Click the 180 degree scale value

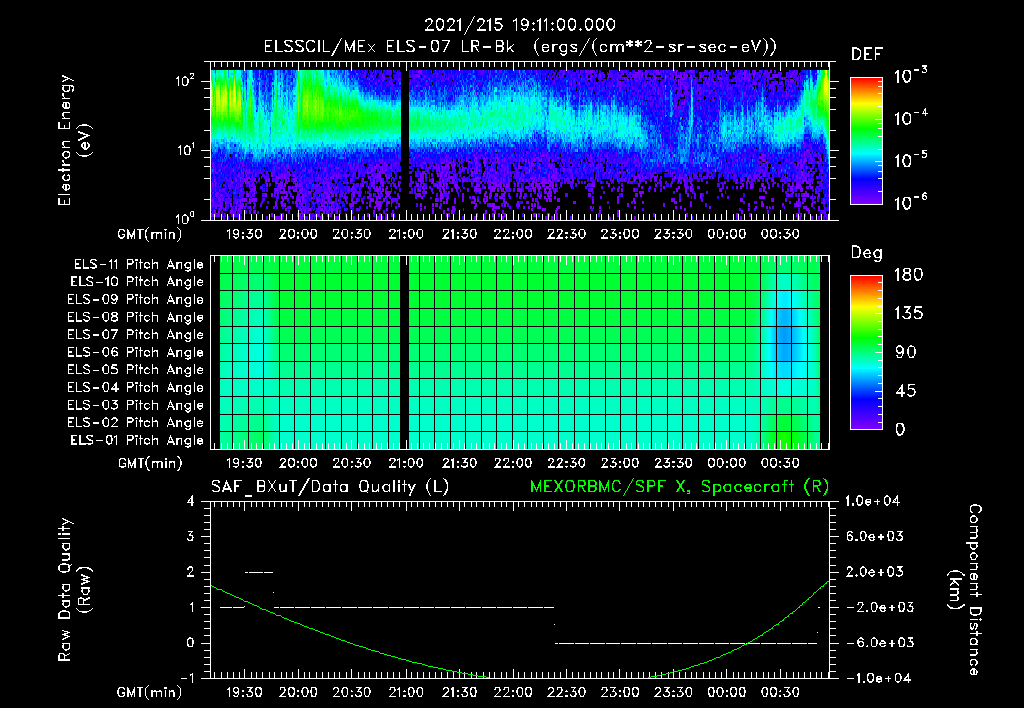908,275
